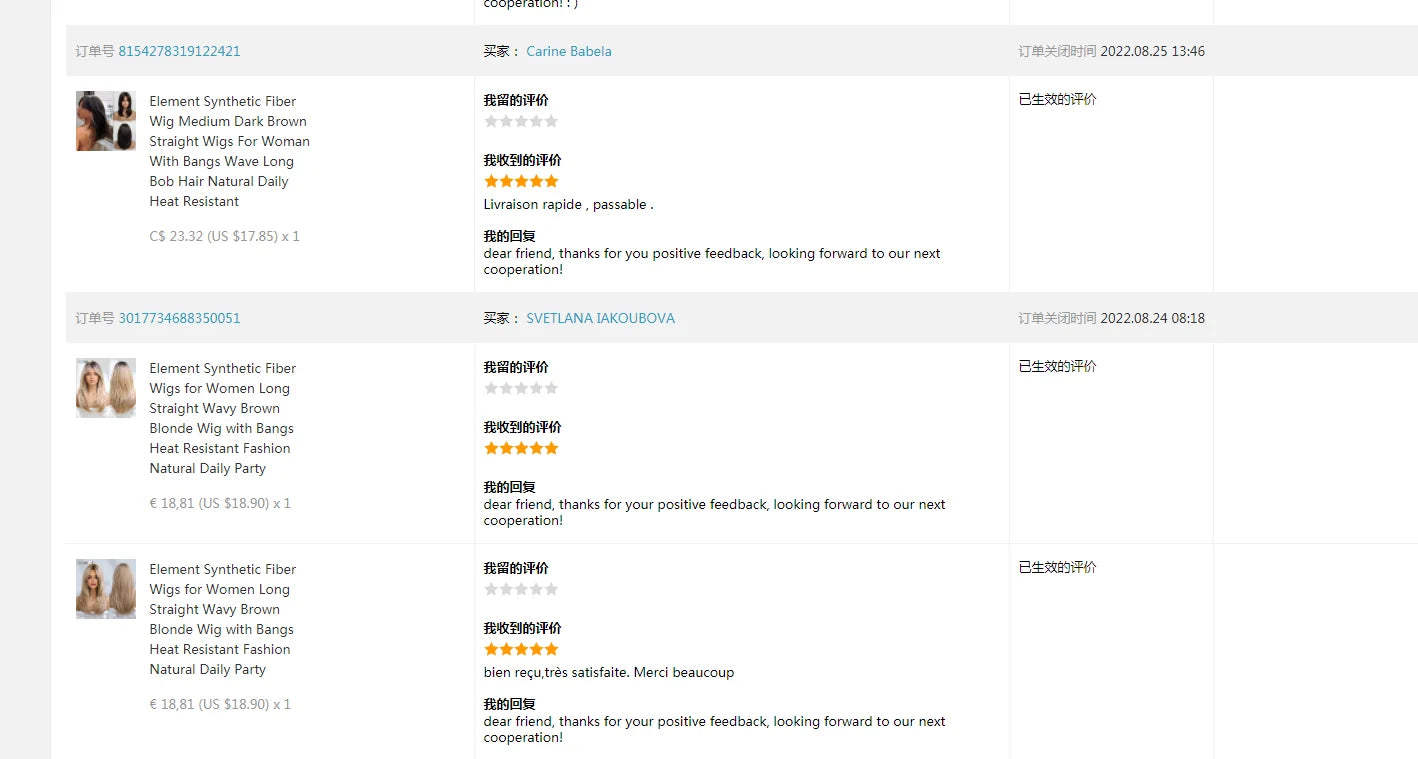Click the first blonde wig thumbnail
1418x759 pixels.
click(x=106, y=388)
